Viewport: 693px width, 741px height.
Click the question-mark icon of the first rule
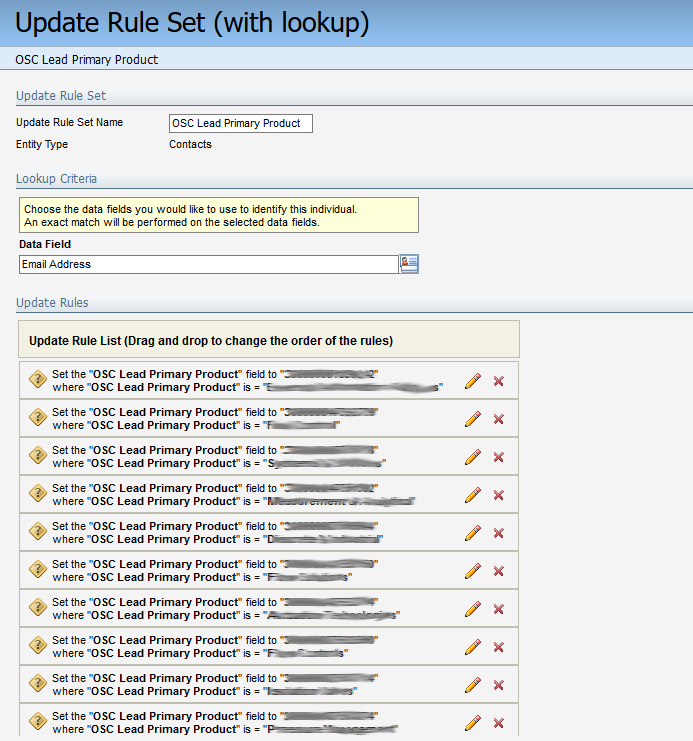pos(38,379)
